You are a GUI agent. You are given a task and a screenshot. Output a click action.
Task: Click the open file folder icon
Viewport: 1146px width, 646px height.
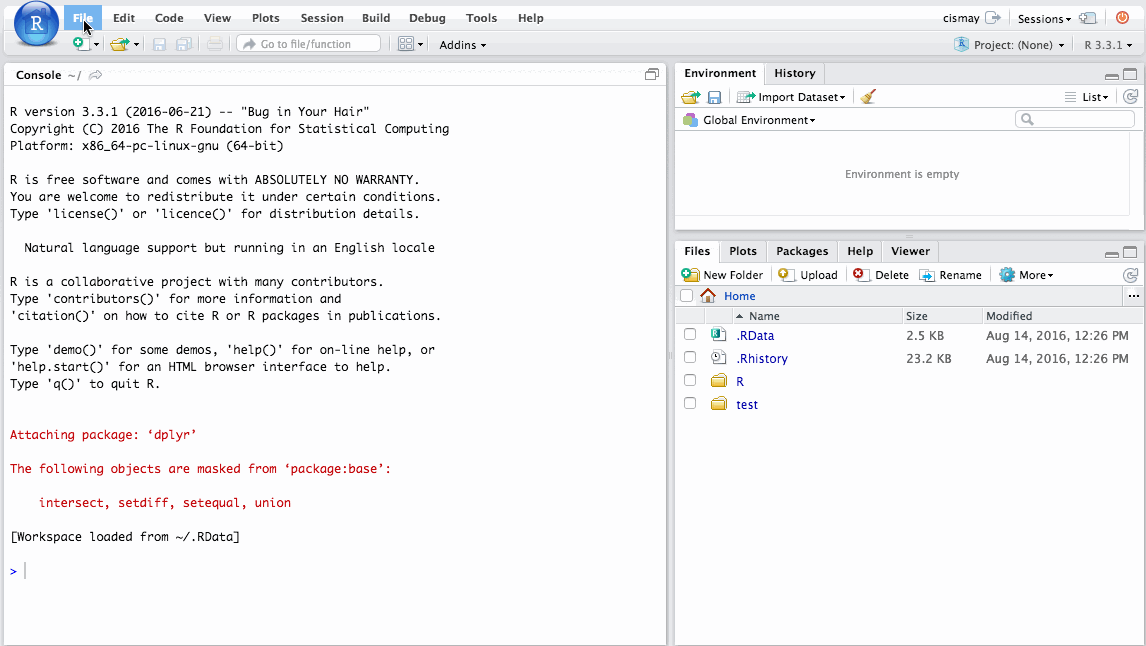point(119,44)
